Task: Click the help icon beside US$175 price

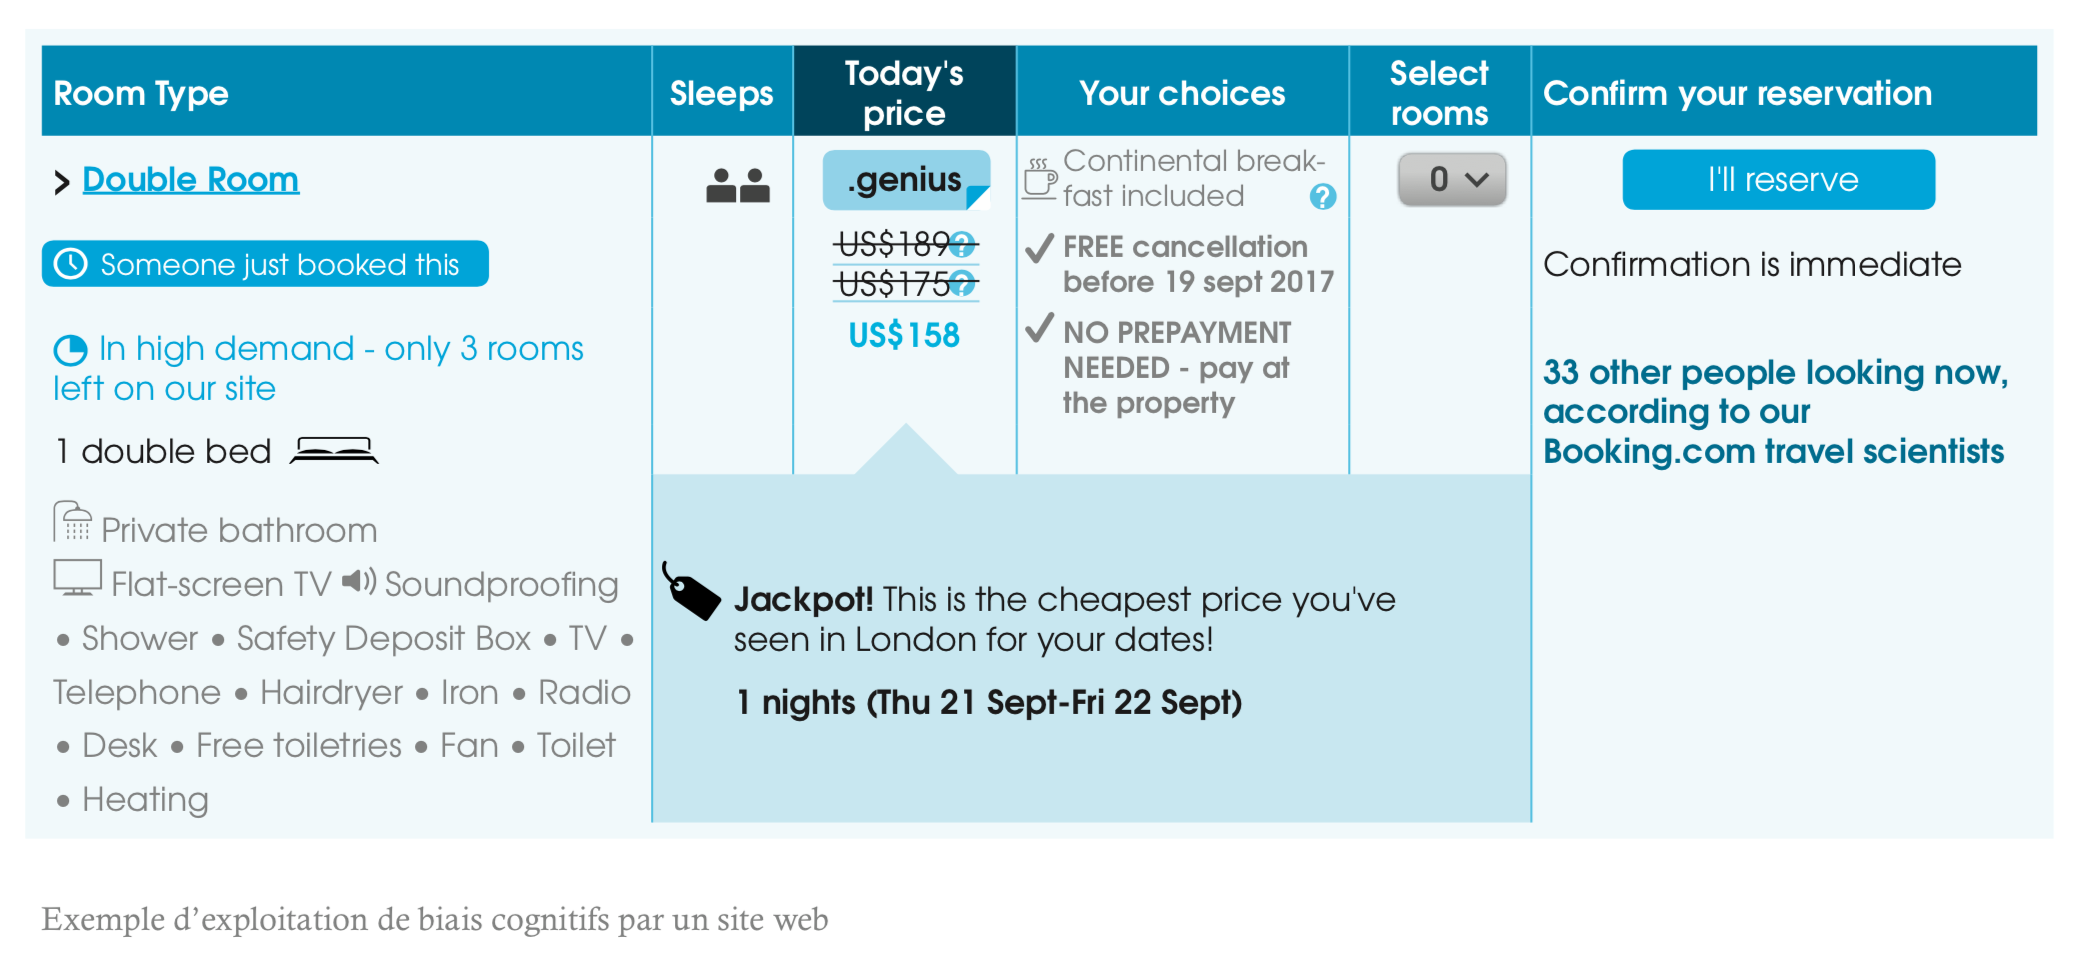Action: click(962, 284)
